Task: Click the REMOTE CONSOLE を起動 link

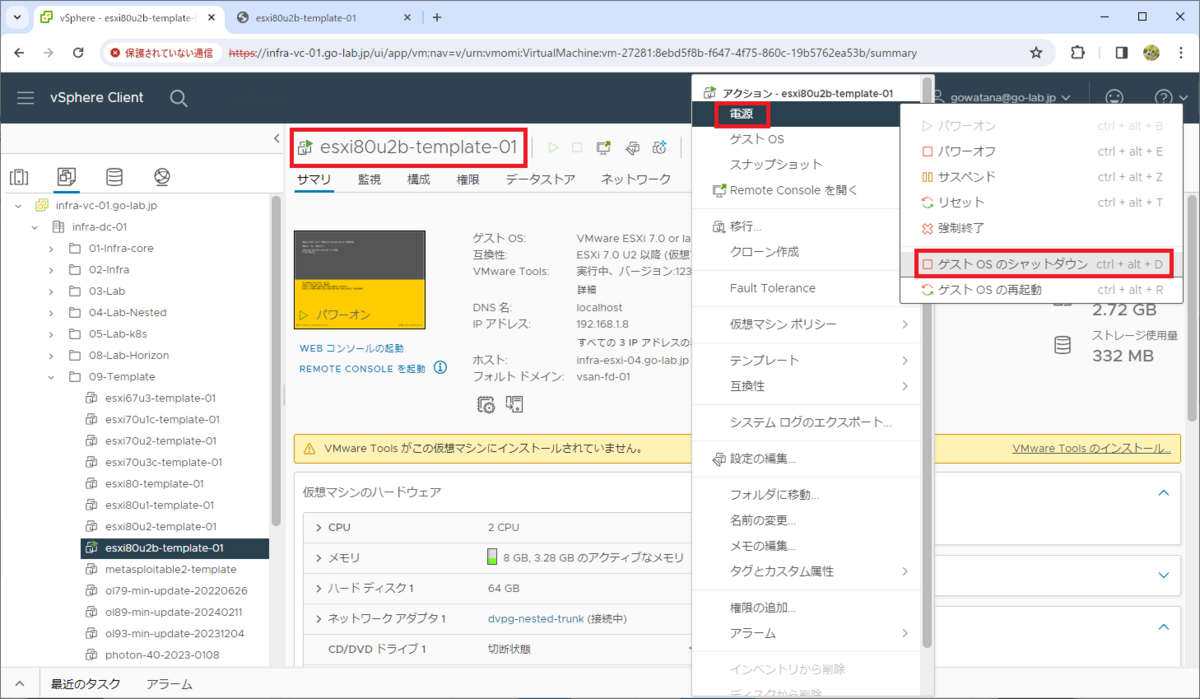Action: coord(362,368)
